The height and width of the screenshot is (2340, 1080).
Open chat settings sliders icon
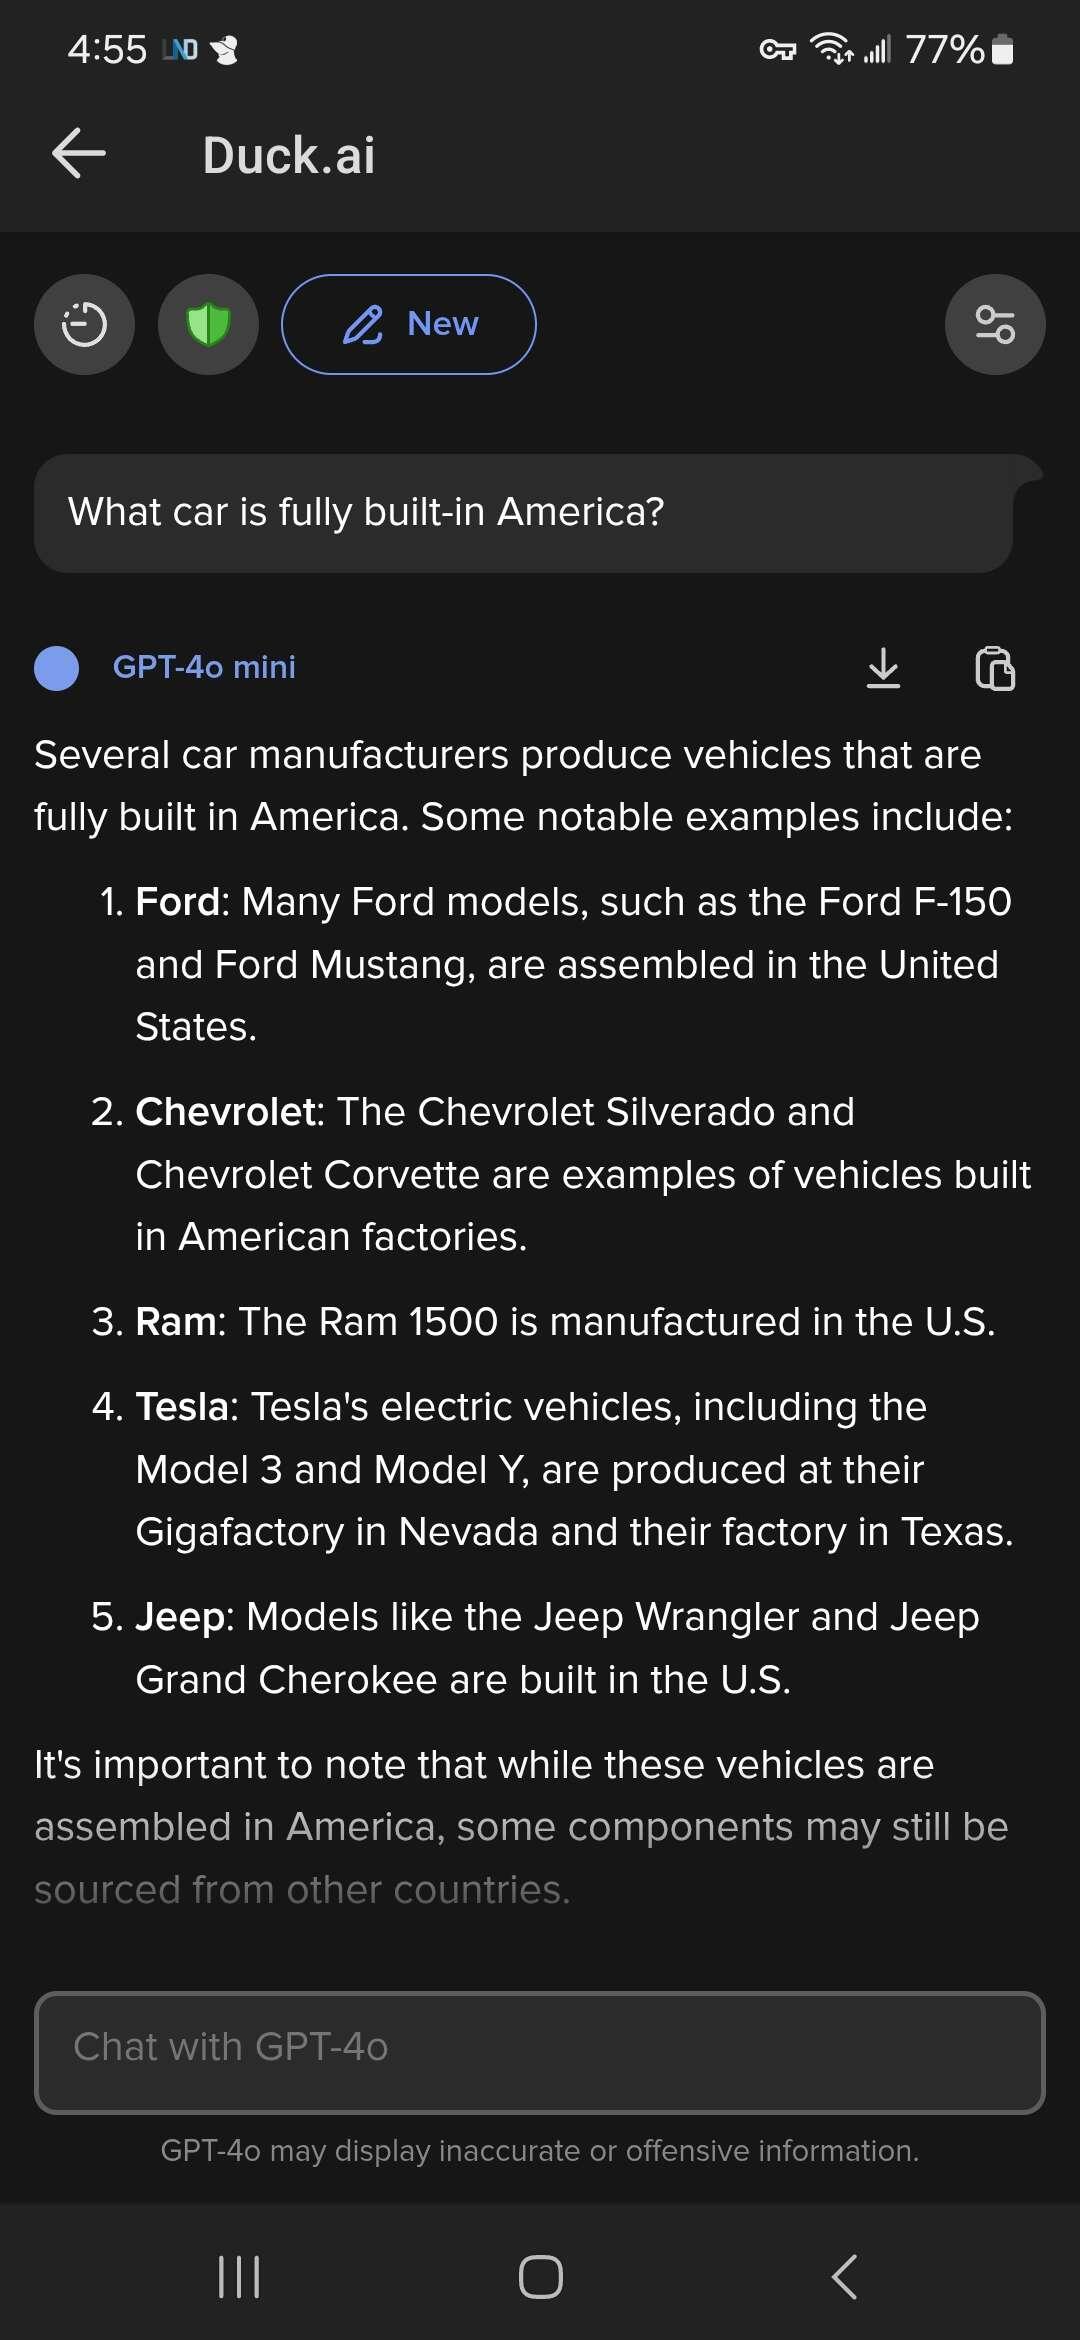tap(995, 324)
